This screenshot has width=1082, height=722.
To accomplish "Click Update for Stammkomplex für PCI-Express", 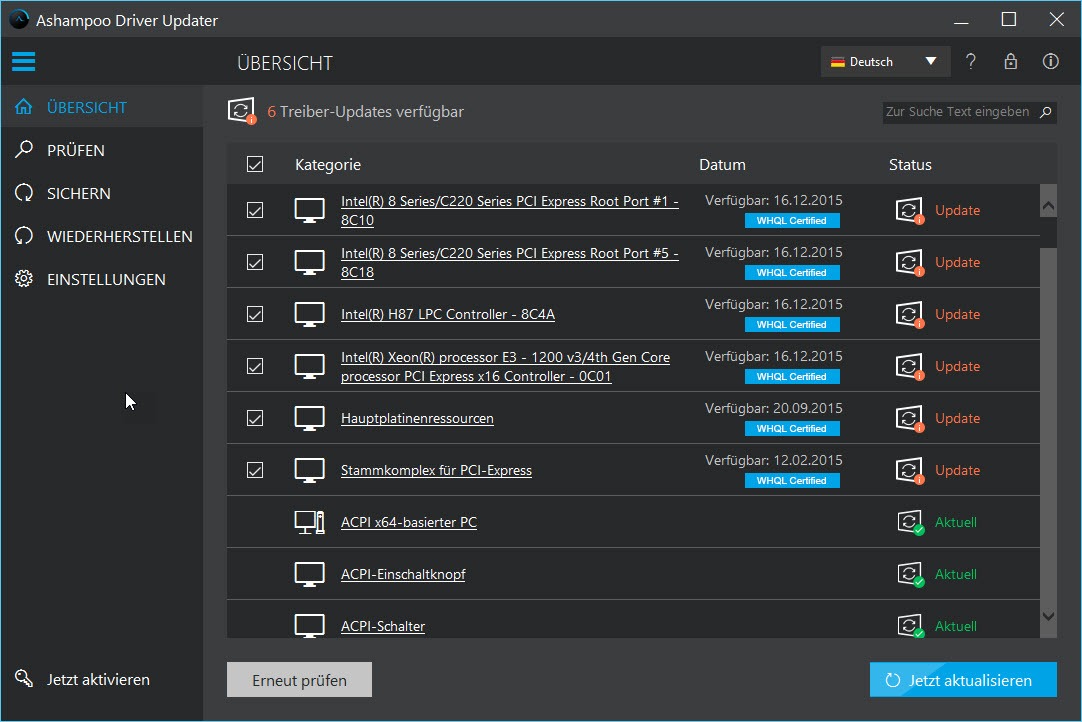I will point(957,470).
